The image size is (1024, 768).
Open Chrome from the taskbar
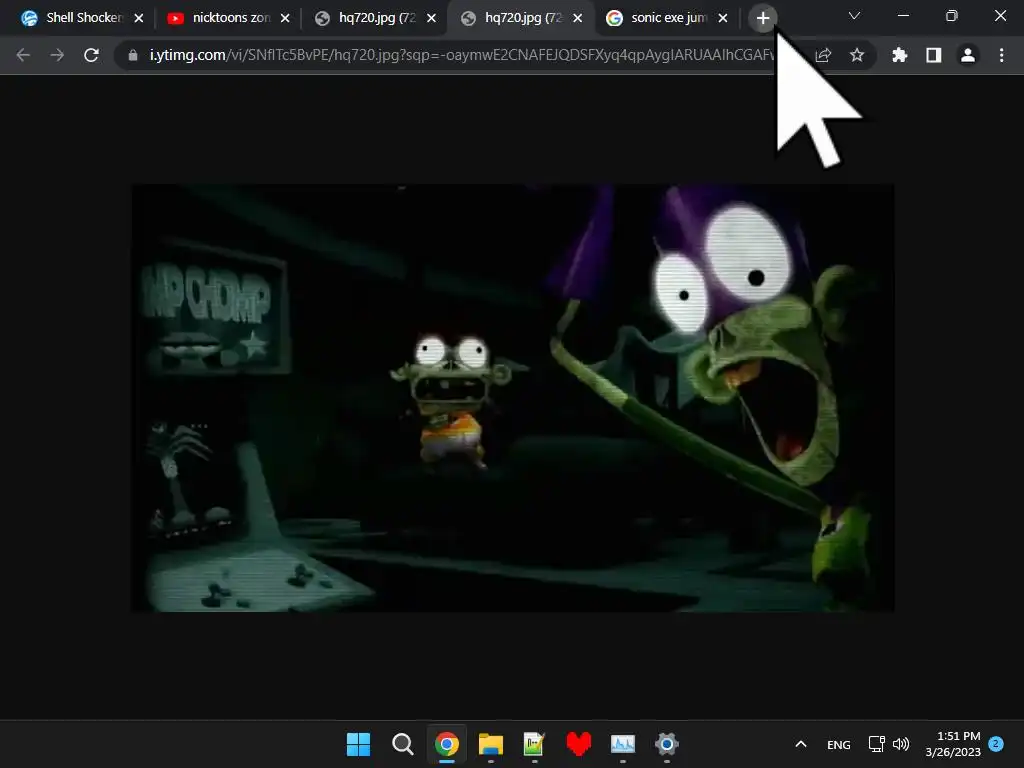(447, 744)
